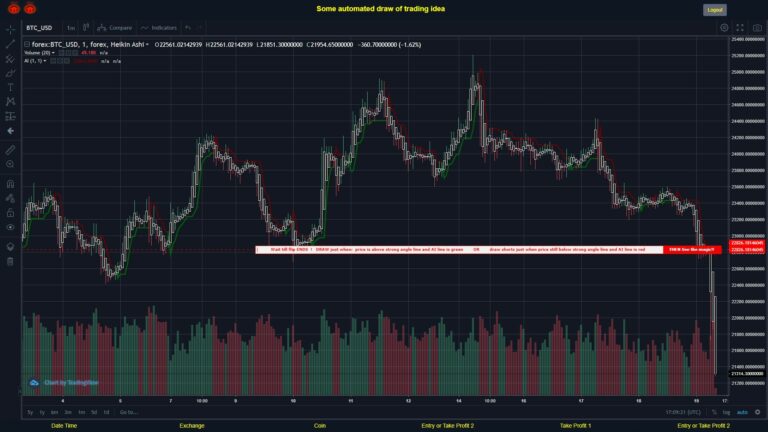Click the red price label on the scale
Viewport: 768px width, 432px height.
click(x=746, y=246)
